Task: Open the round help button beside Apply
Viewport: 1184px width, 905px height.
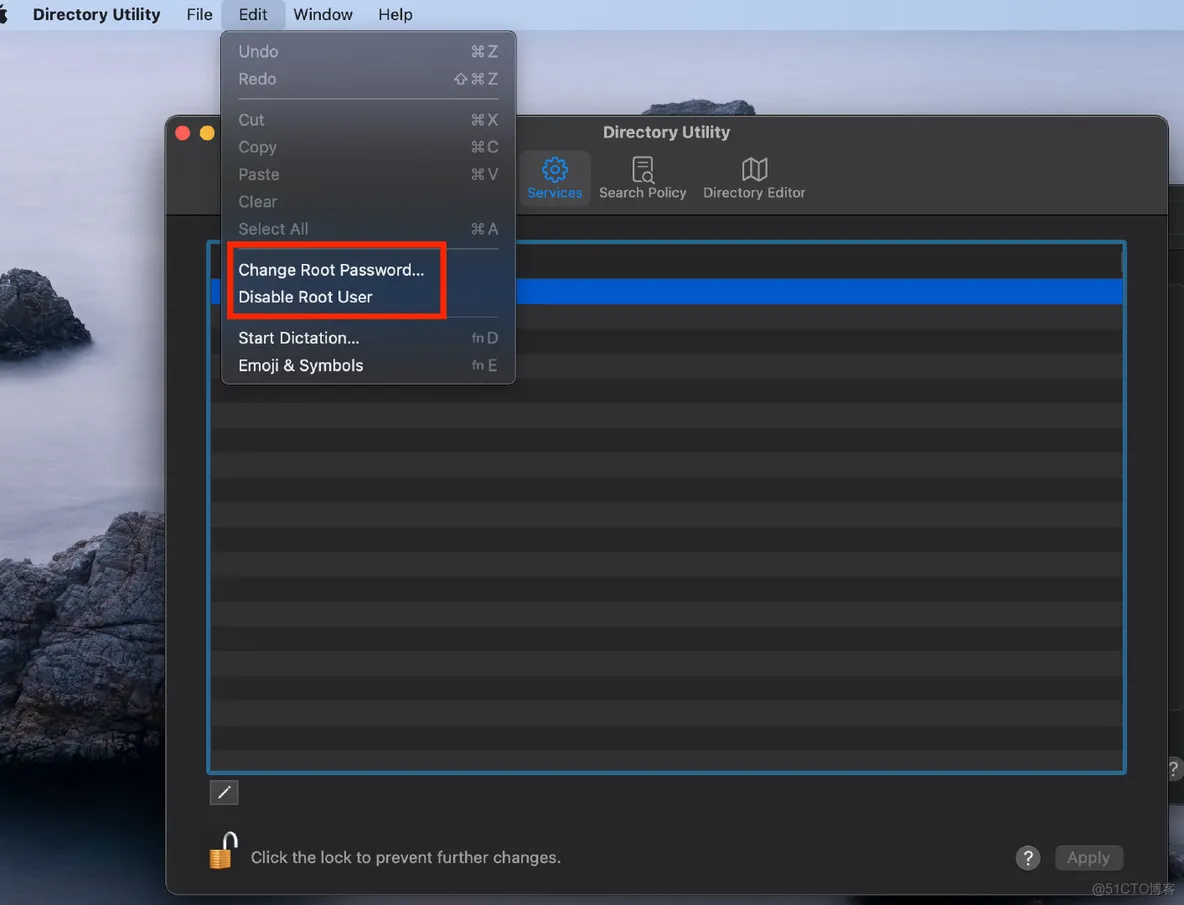Action: click(1028, 857)
